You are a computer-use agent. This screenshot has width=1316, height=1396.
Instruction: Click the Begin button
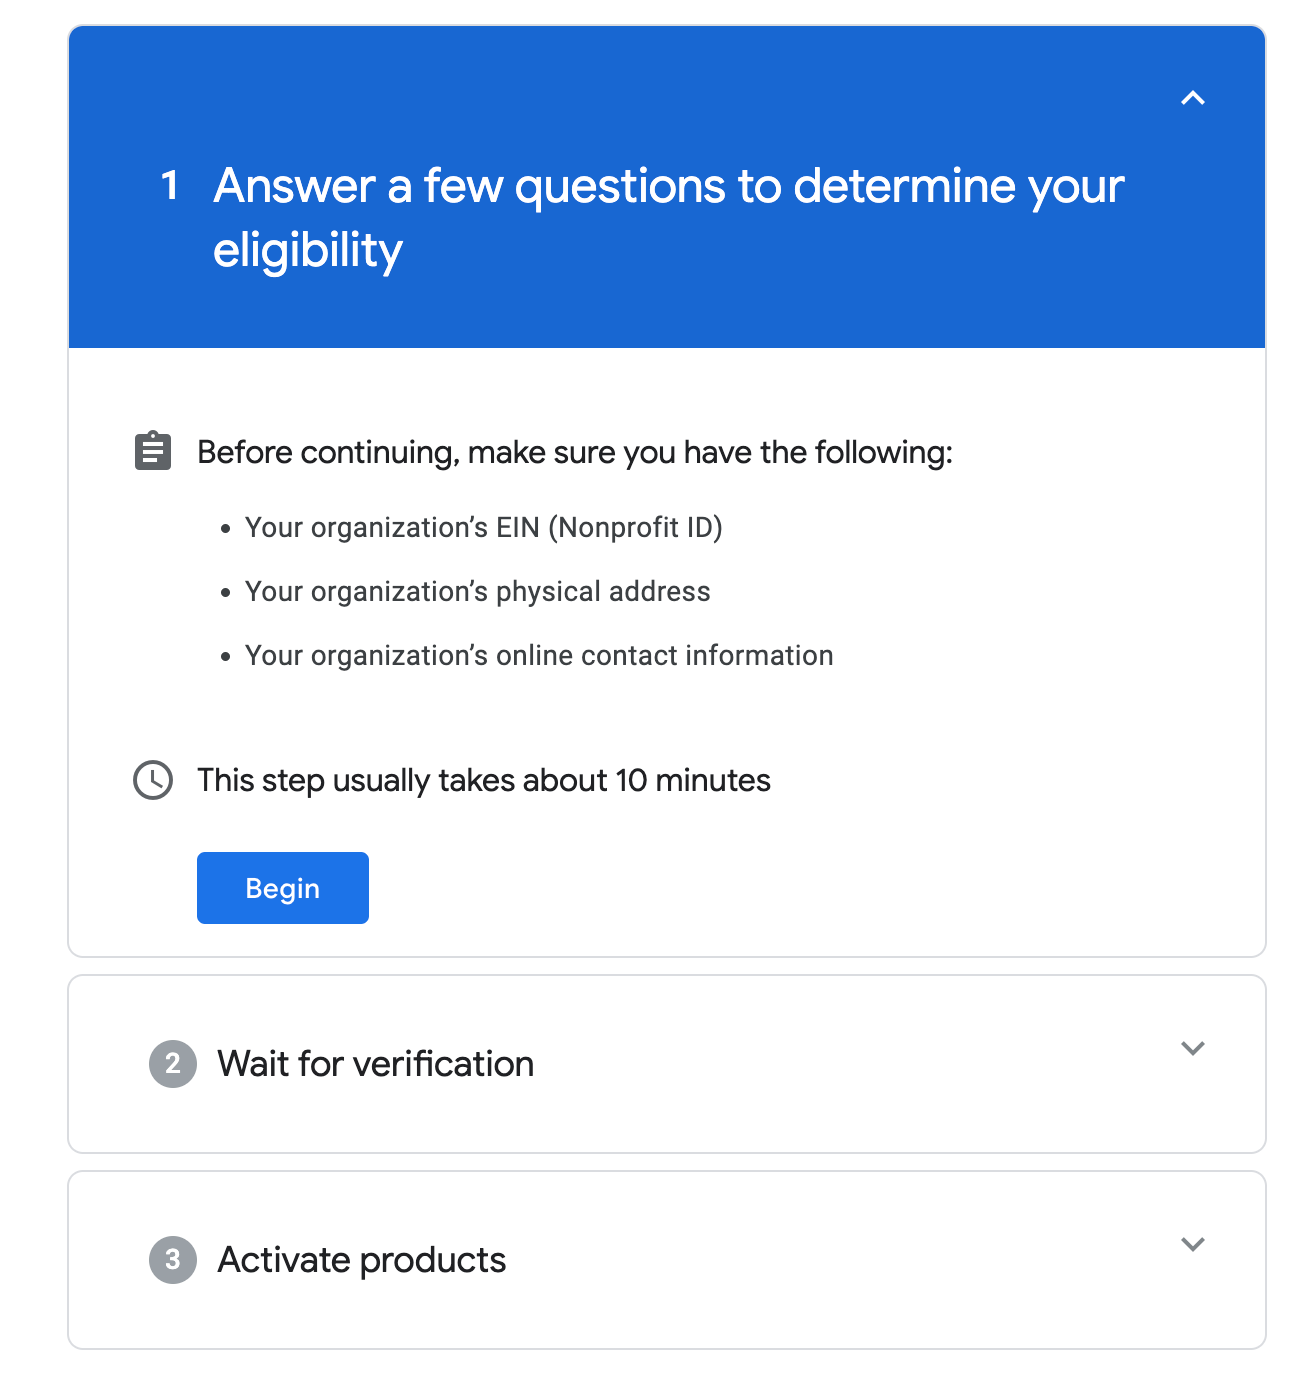point(283,888)
